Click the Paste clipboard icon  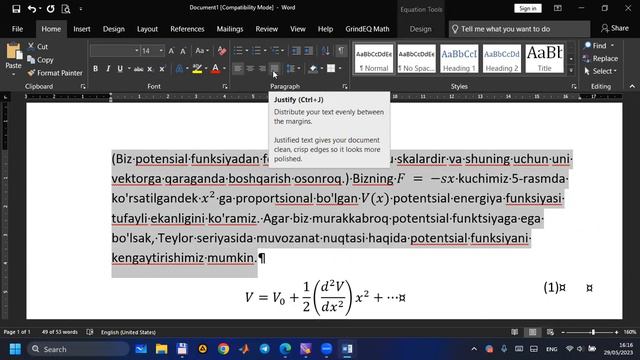[x=13, y=52]
